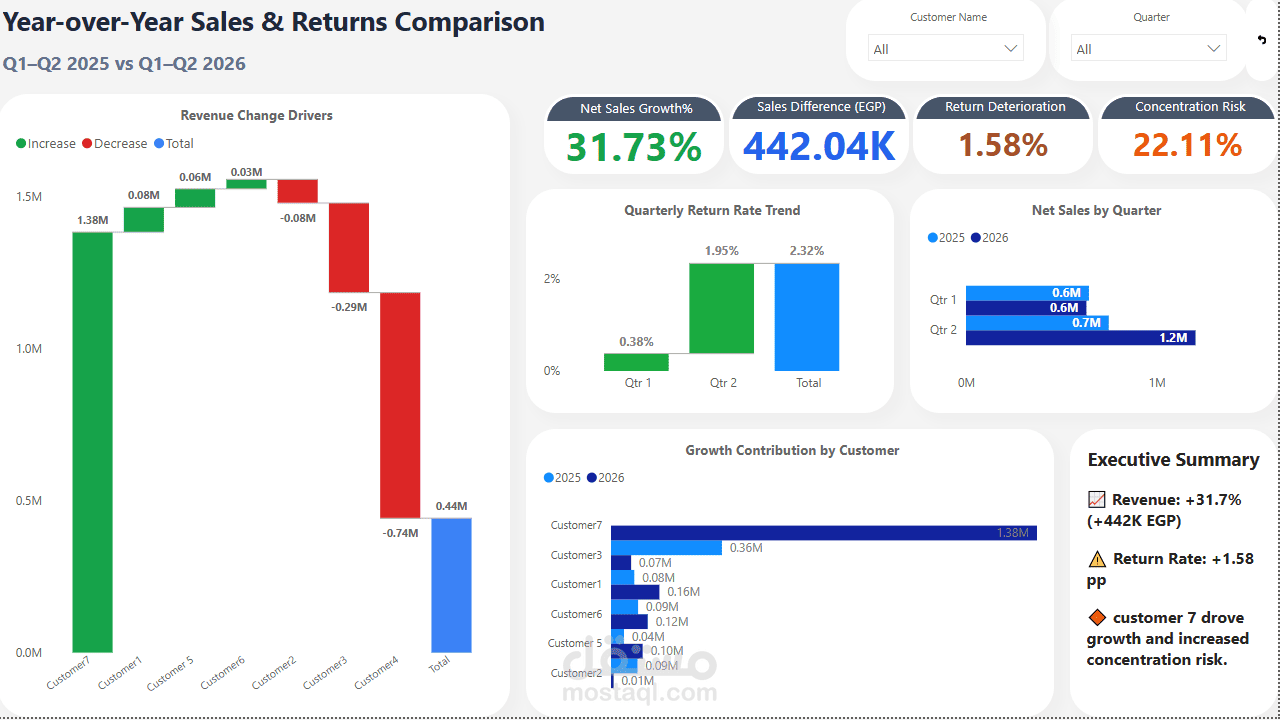Click the 2026 legend in Growth Contribution chart
Viewport: 1280px width, 720px height.
606,478
